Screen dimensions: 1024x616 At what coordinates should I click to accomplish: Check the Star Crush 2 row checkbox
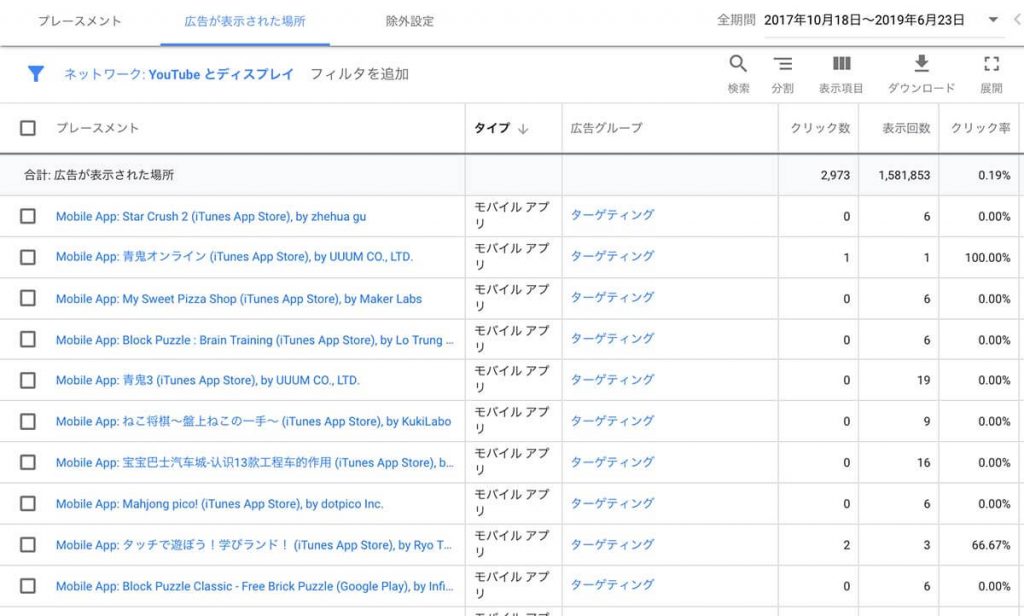(27, 216)
